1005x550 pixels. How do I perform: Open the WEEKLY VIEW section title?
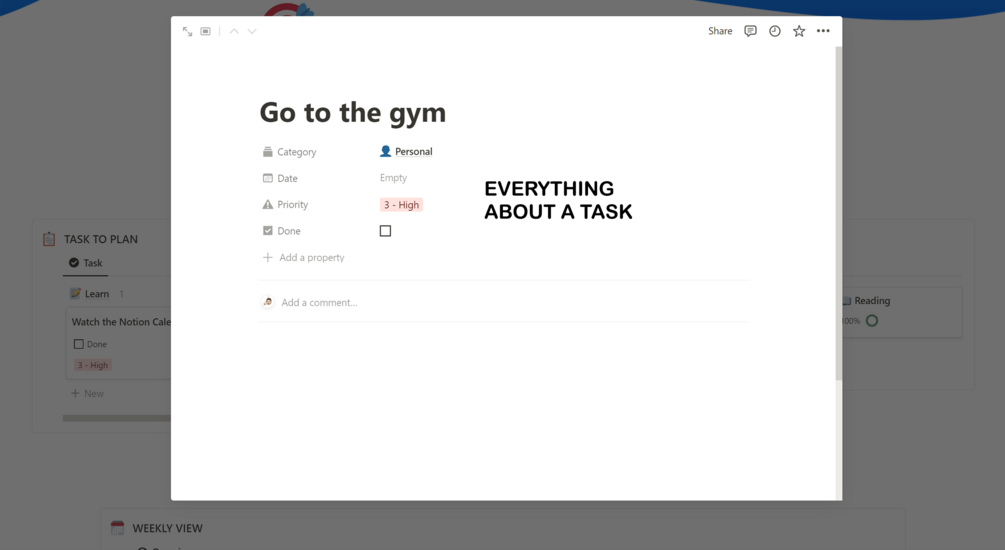[167, 528]
